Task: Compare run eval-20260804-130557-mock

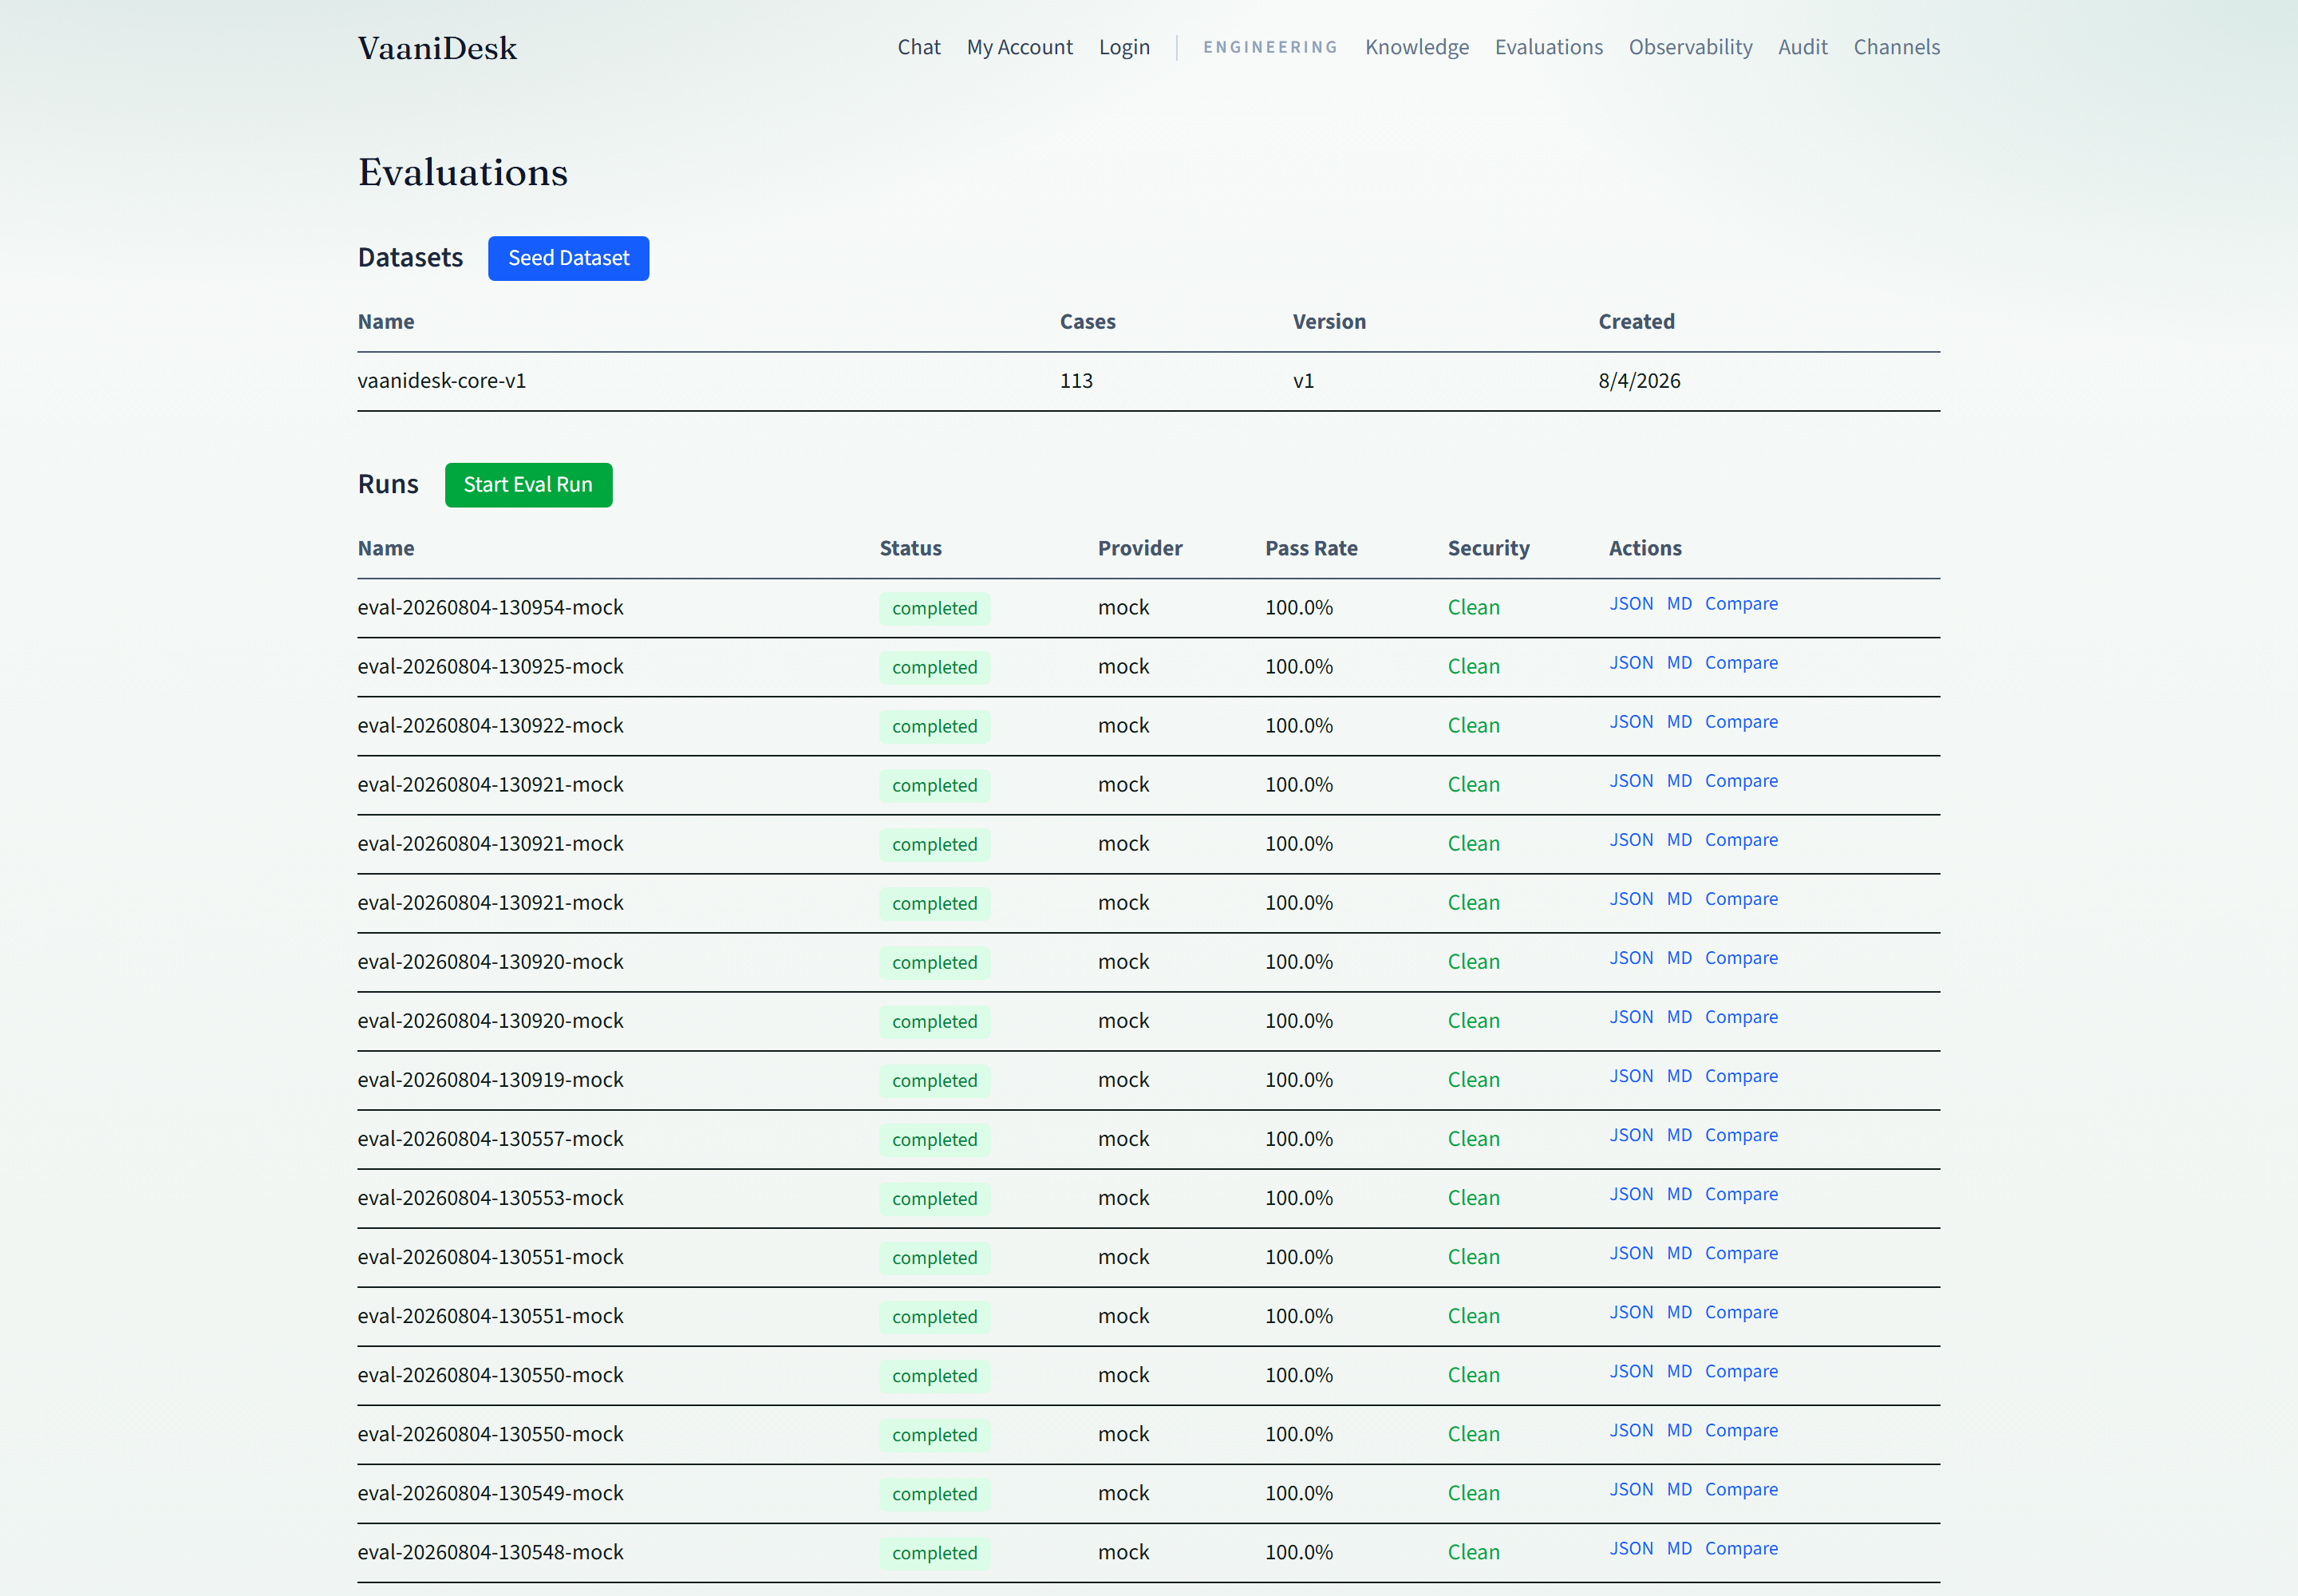Action: pos(1741,1135)
